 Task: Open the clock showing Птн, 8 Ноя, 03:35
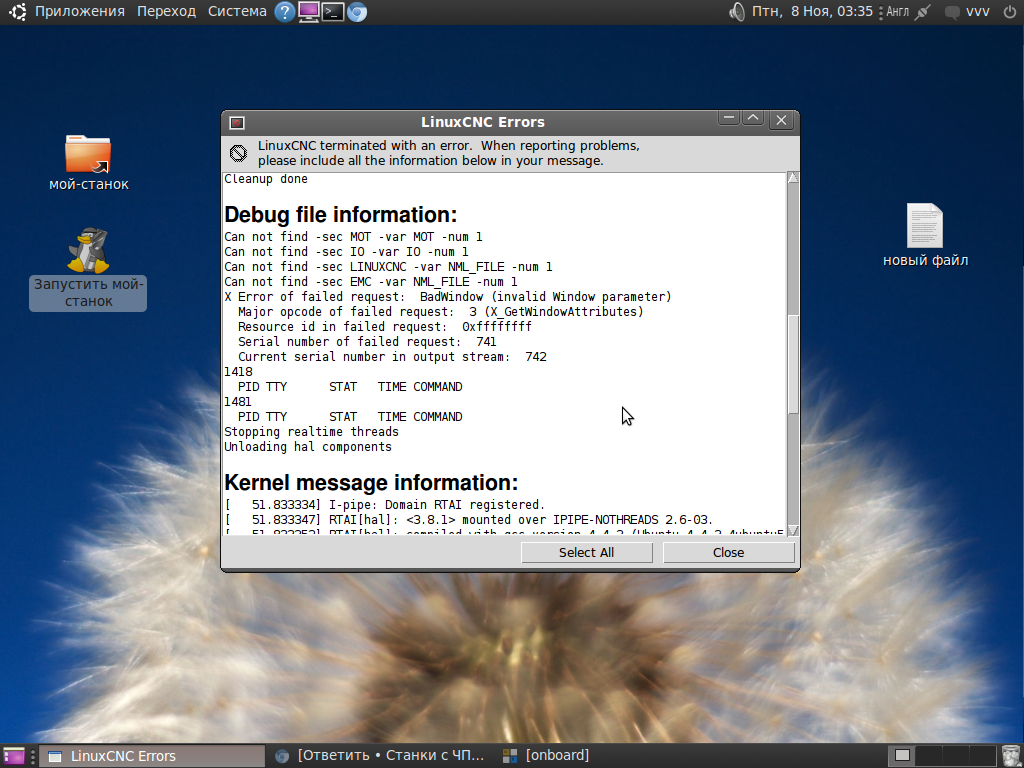pyautogui.click(x=812, y=12)
